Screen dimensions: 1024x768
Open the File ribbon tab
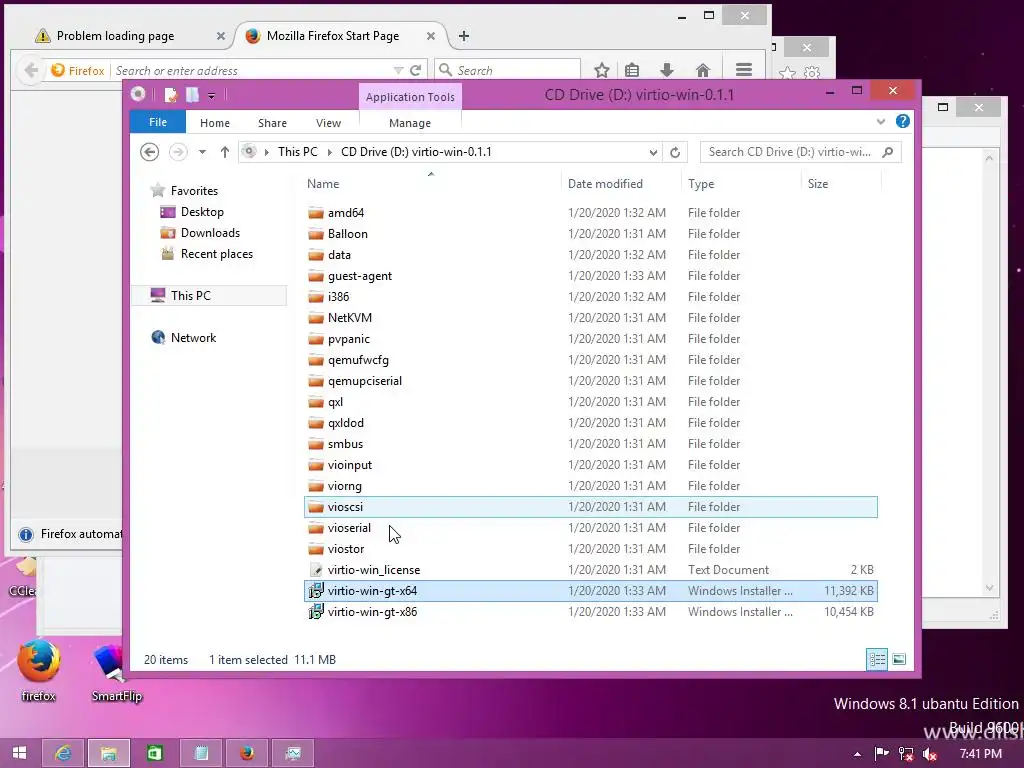[158, 122]
